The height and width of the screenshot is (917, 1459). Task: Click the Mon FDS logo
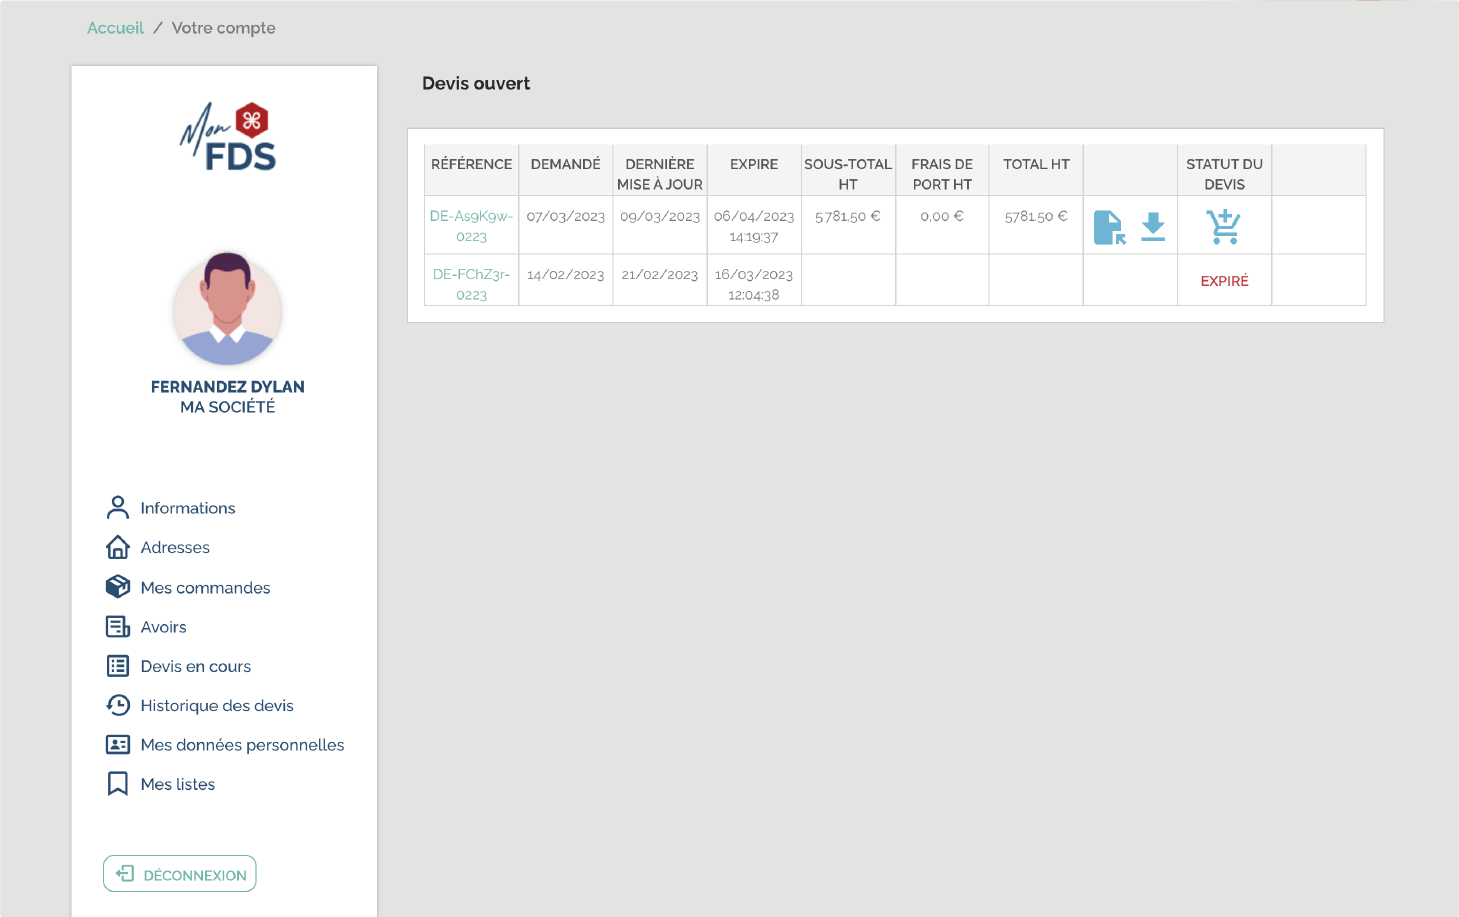(228, 136)
